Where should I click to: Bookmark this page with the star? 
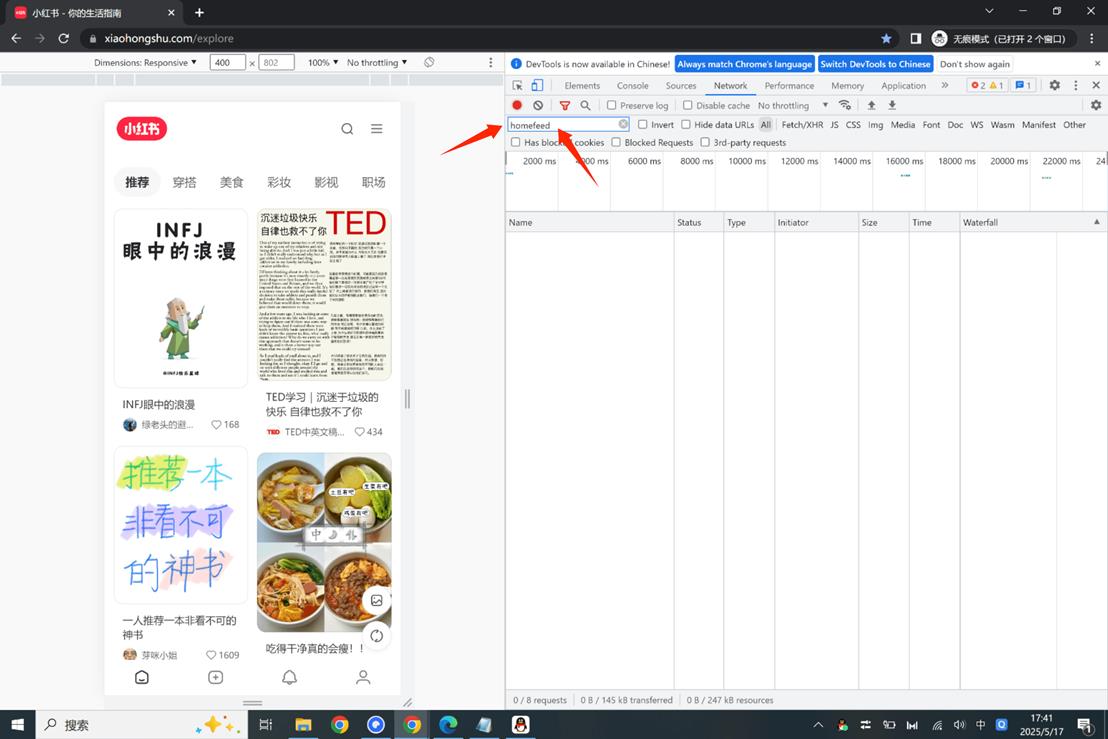[886, 38]
